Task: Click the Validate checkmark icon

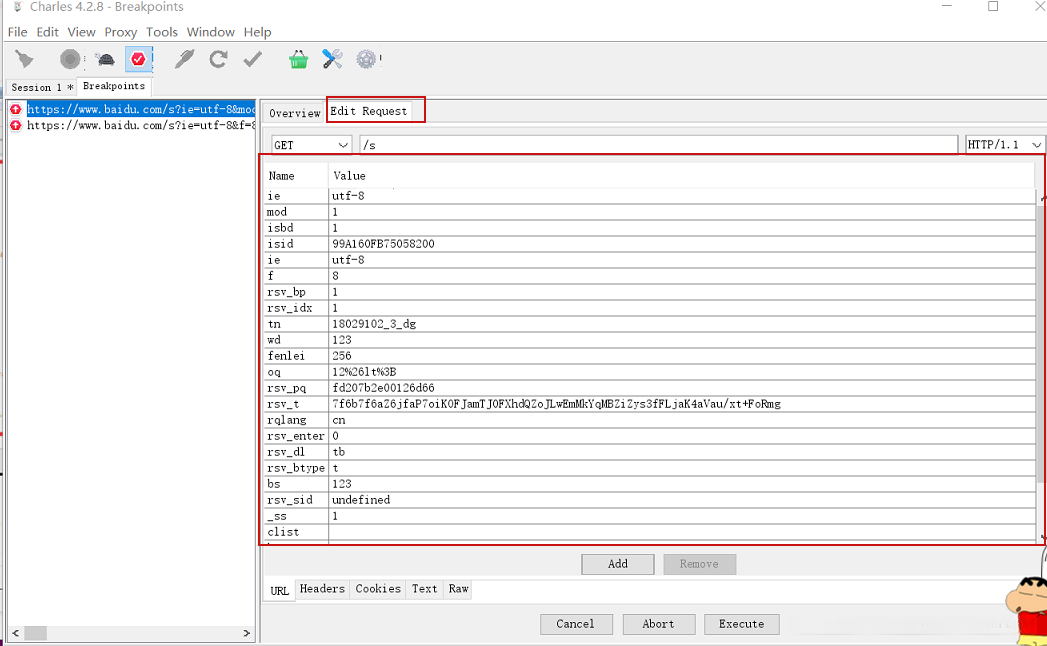Action: [252, 59]
